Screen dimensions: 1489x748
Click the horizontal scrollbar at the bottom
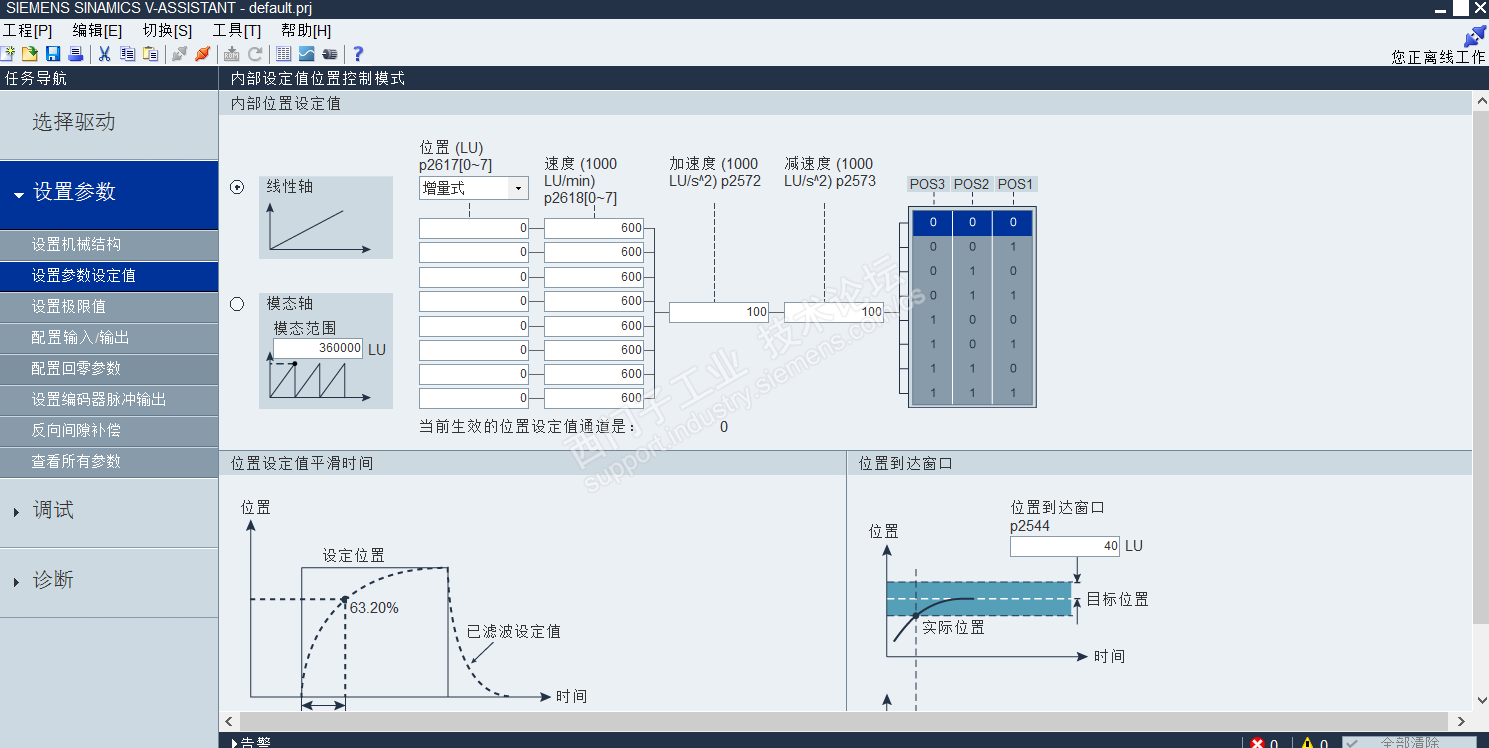(844, 721)
